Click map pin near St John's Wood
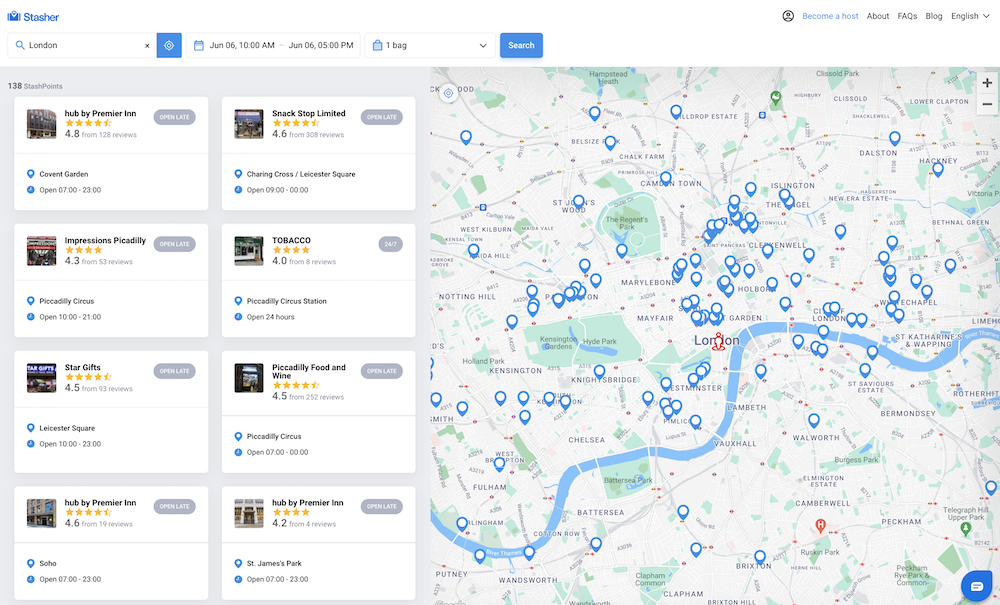This screenshot has width=1000, height=605. point(578,201)
